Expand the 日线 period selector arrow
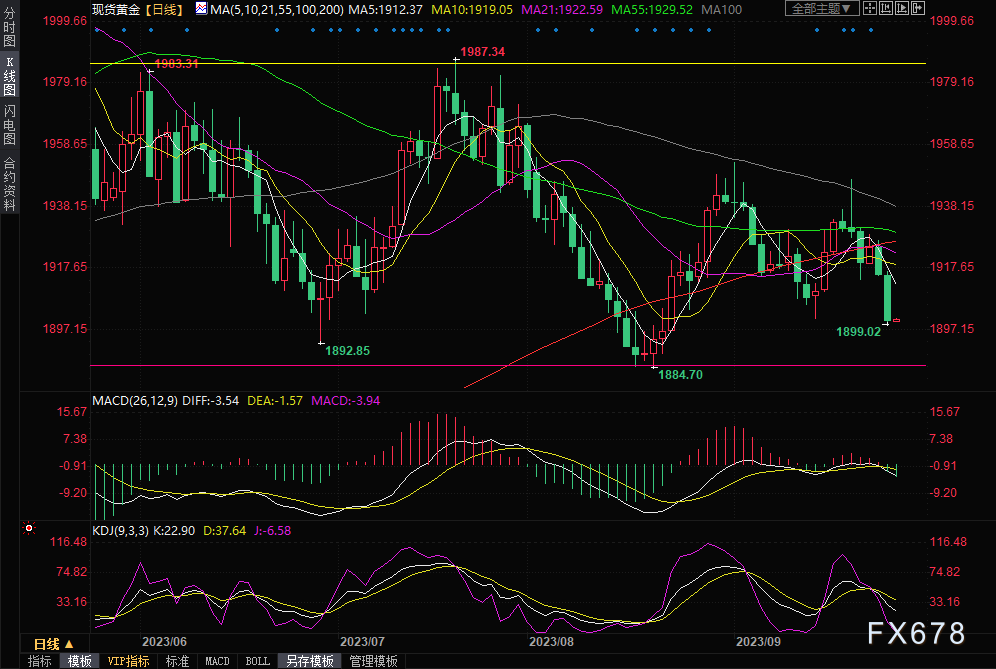Screen dimensions: 996x669 pyautogui.click(x=69, y=643)
